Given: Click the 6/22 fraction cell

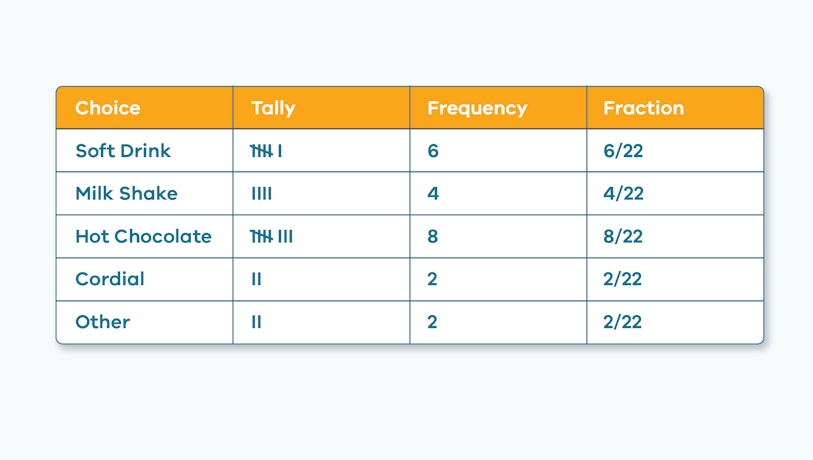Looking at the screenshot, I should tap(622, 151).
